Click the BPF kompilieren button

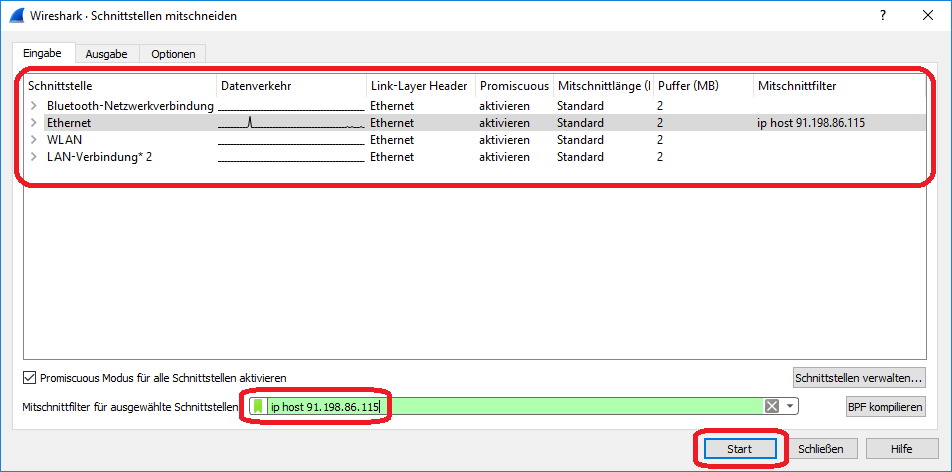coord(886,406)
